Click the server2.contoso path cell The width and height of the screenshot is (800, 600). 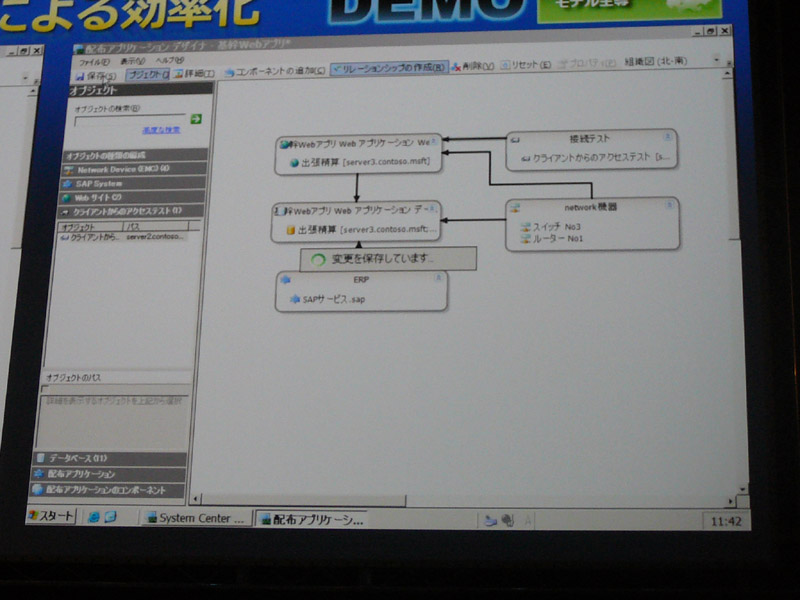(x=155, y=237)
